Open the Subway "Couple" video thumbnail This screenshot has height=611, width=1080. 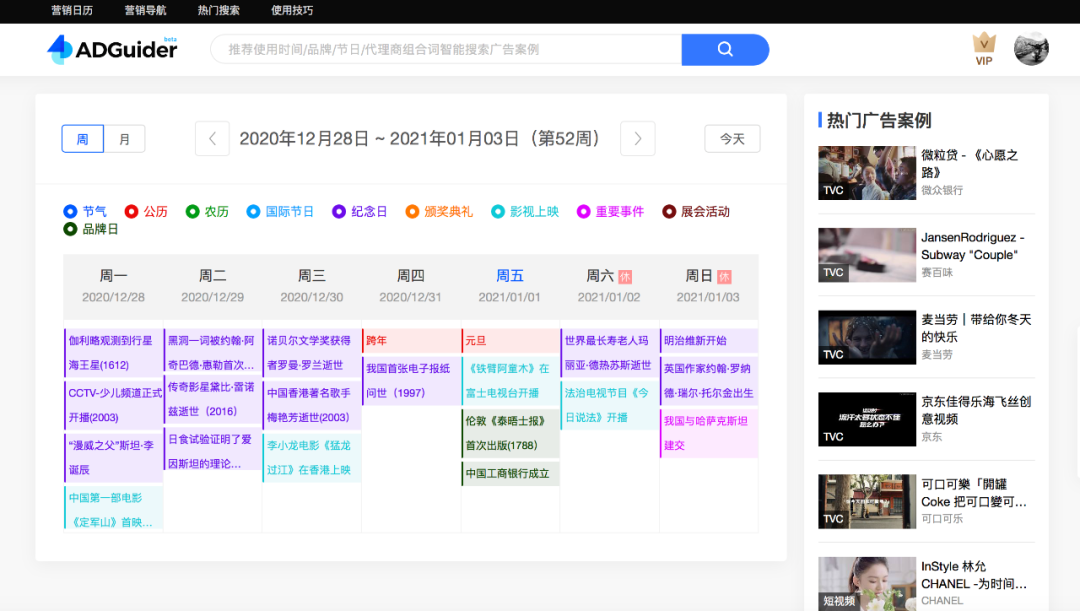click(866, 255)
